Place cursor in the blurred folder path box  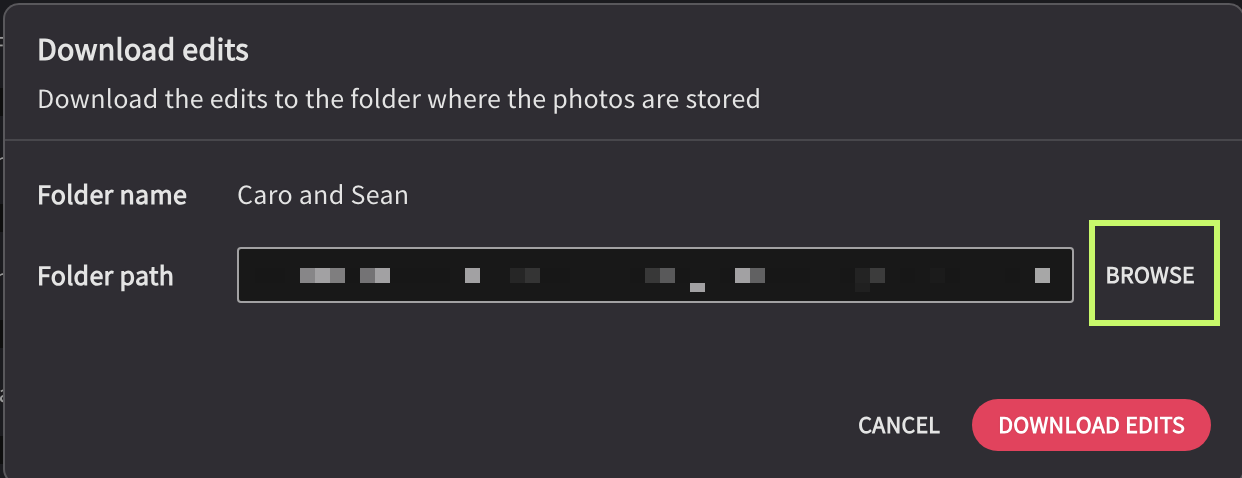click(655, 275)
